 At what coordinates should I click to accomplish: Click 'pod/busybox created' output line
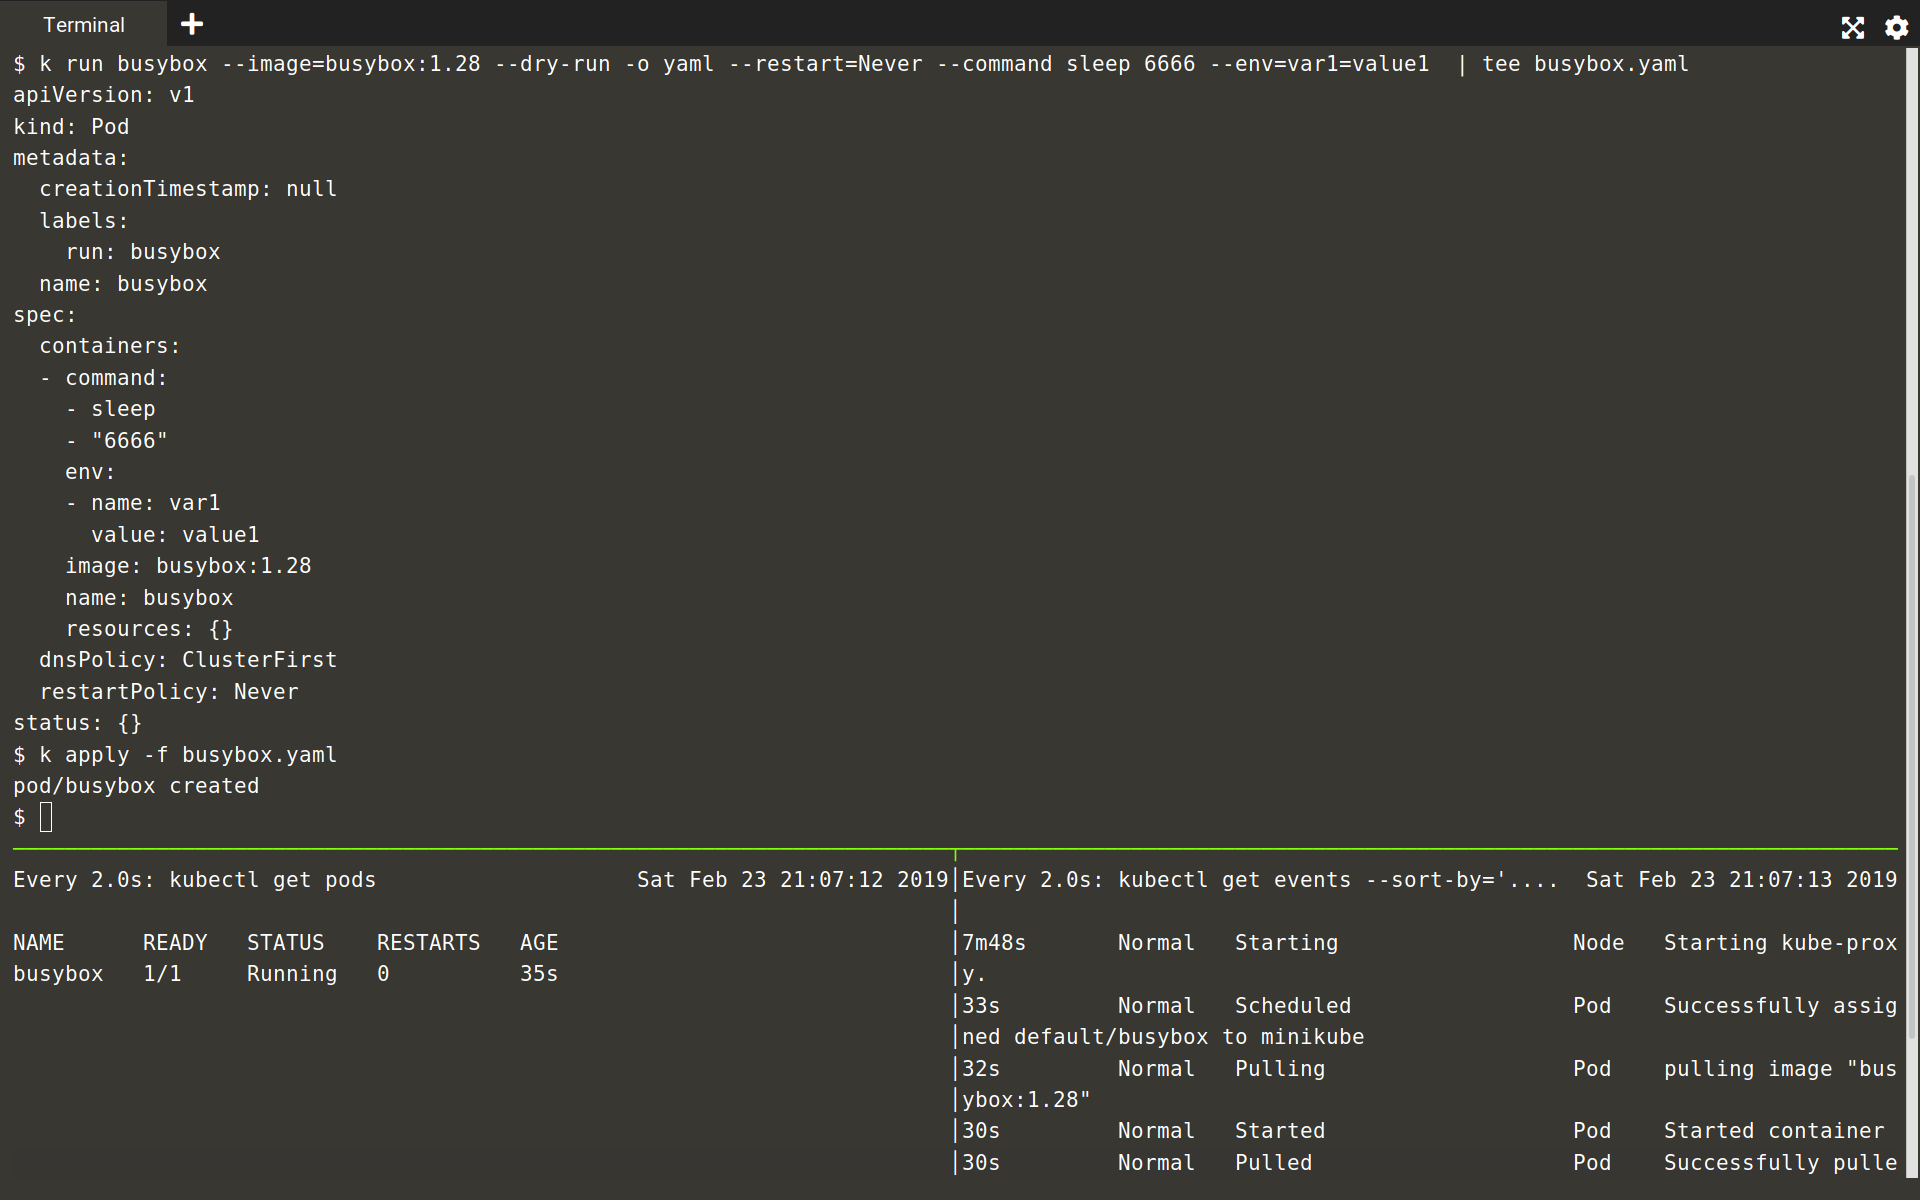(x=136, y=786)
